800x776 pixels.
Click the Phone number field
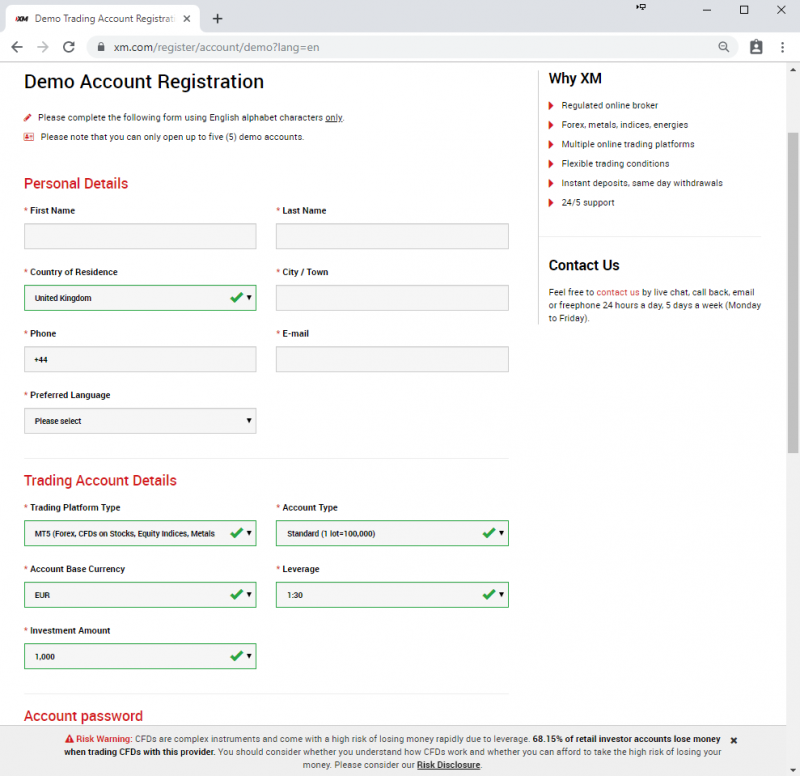tap(140, 359)
